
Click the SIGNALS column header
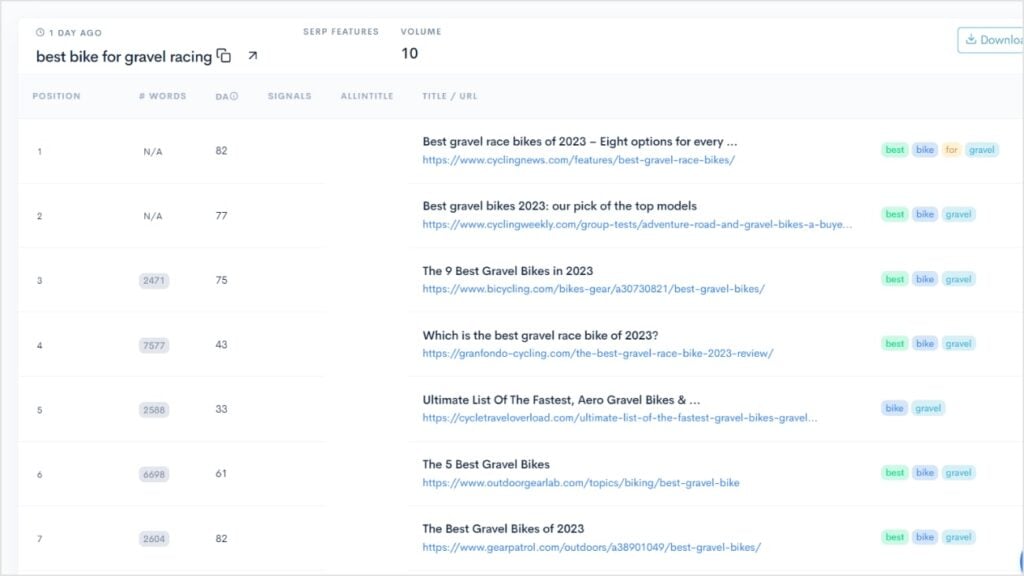289,95
